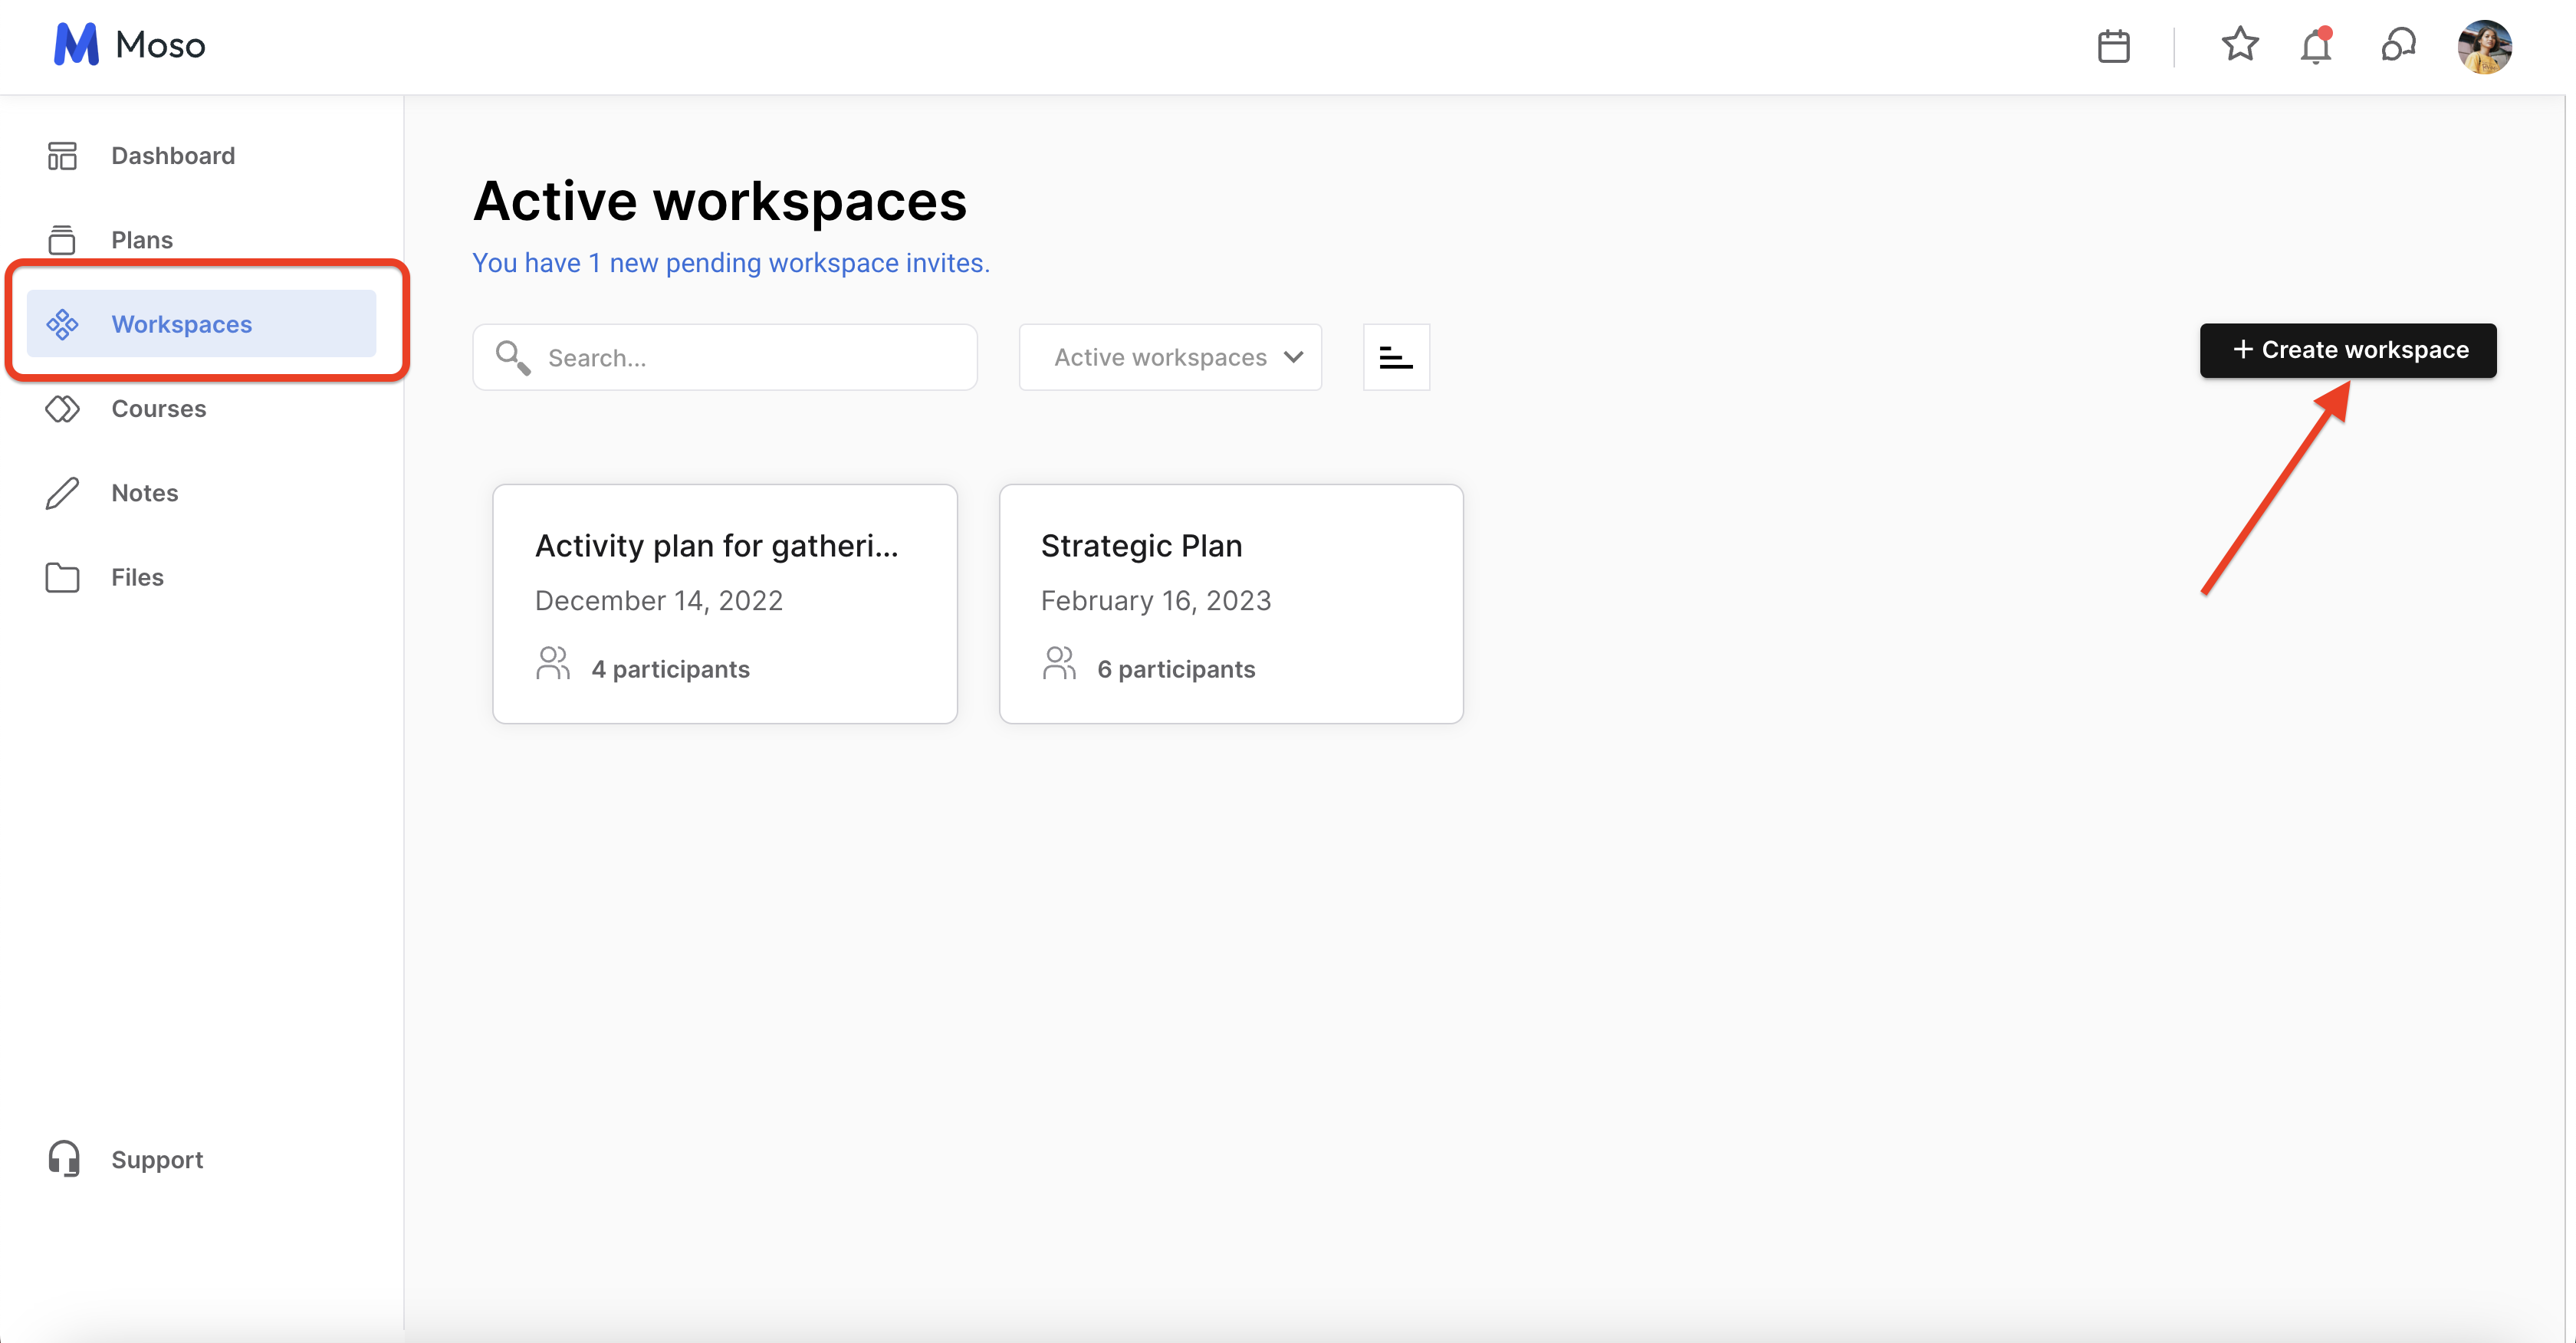
Task: Click the Create workspace button
Action: tap(2347, 350)
